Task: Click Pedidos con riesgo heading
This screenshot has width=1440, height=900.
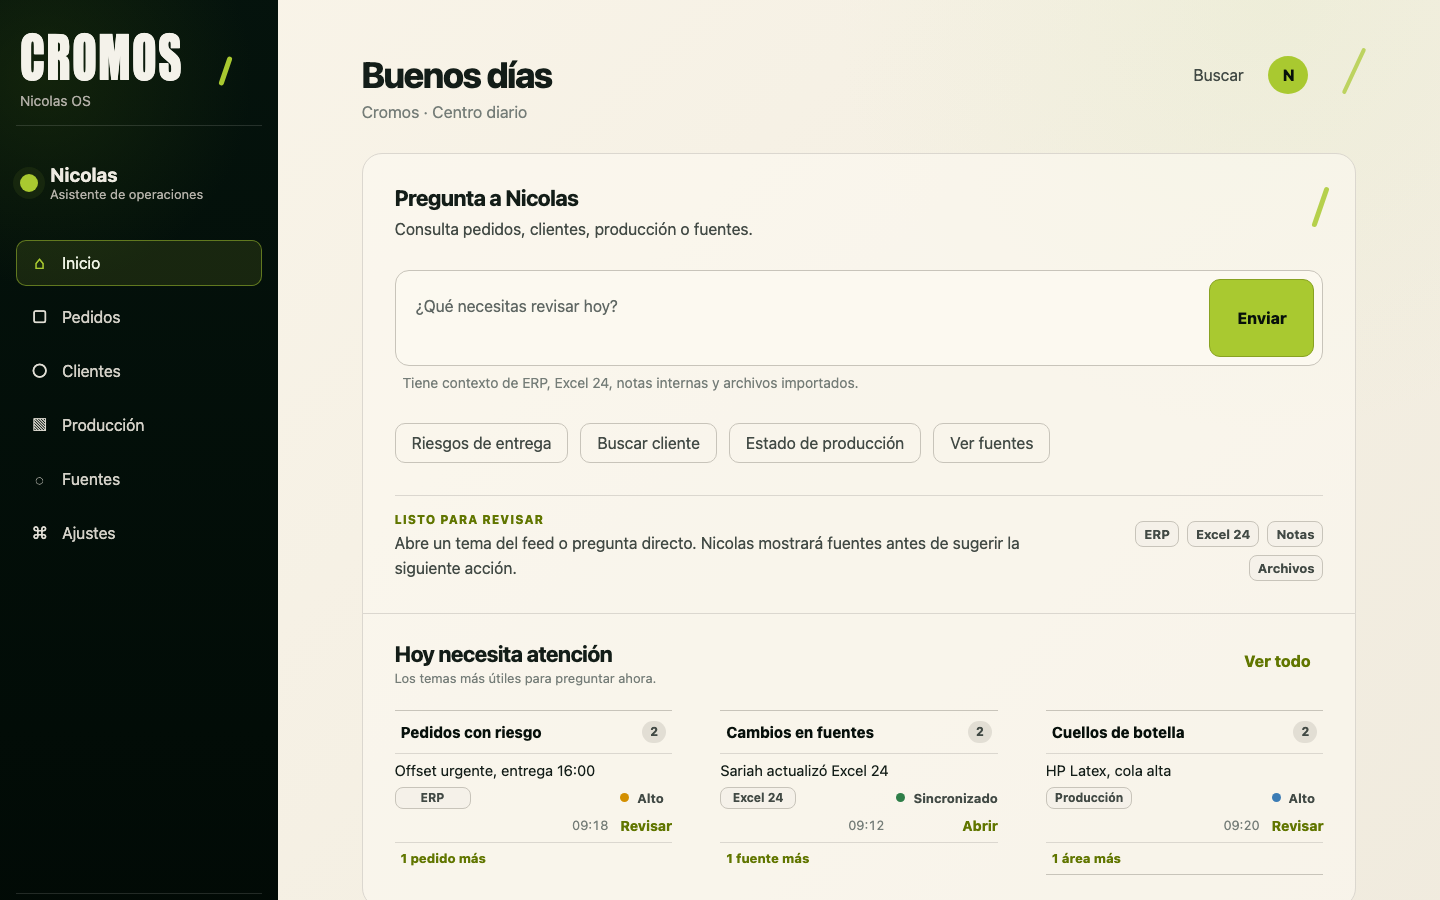Action: click(471, 732)
